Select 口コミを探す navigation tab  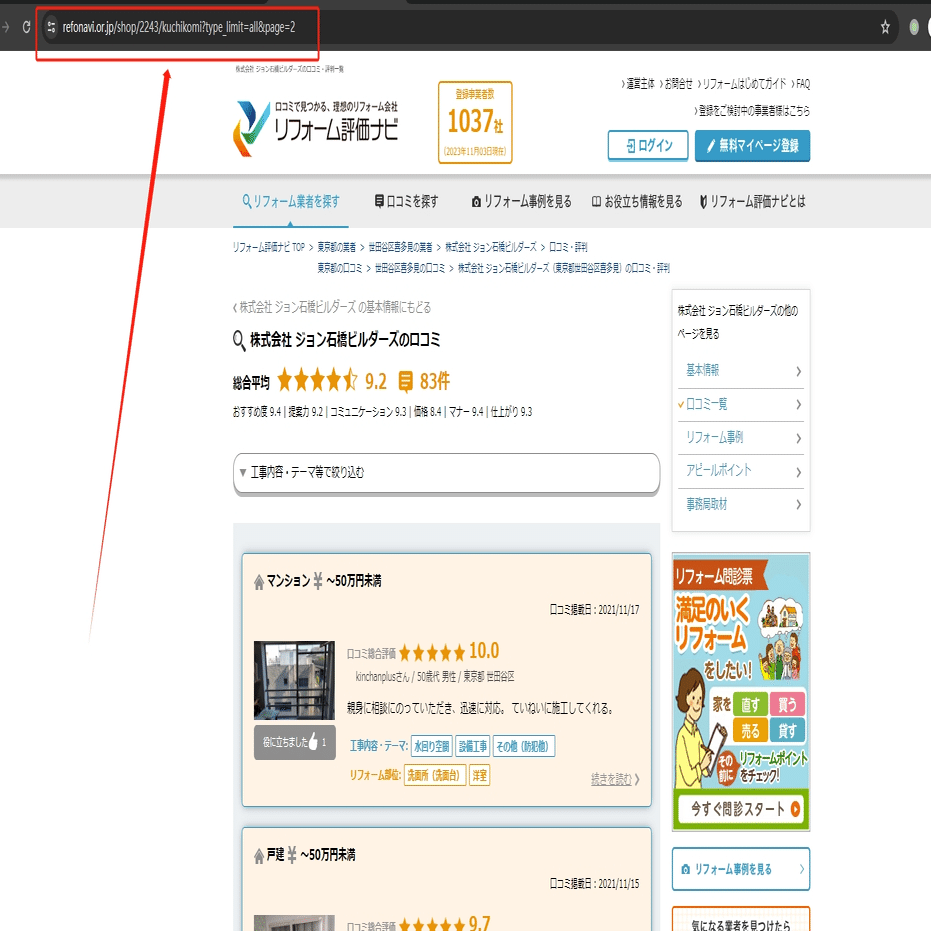click(x=406, y=201)
